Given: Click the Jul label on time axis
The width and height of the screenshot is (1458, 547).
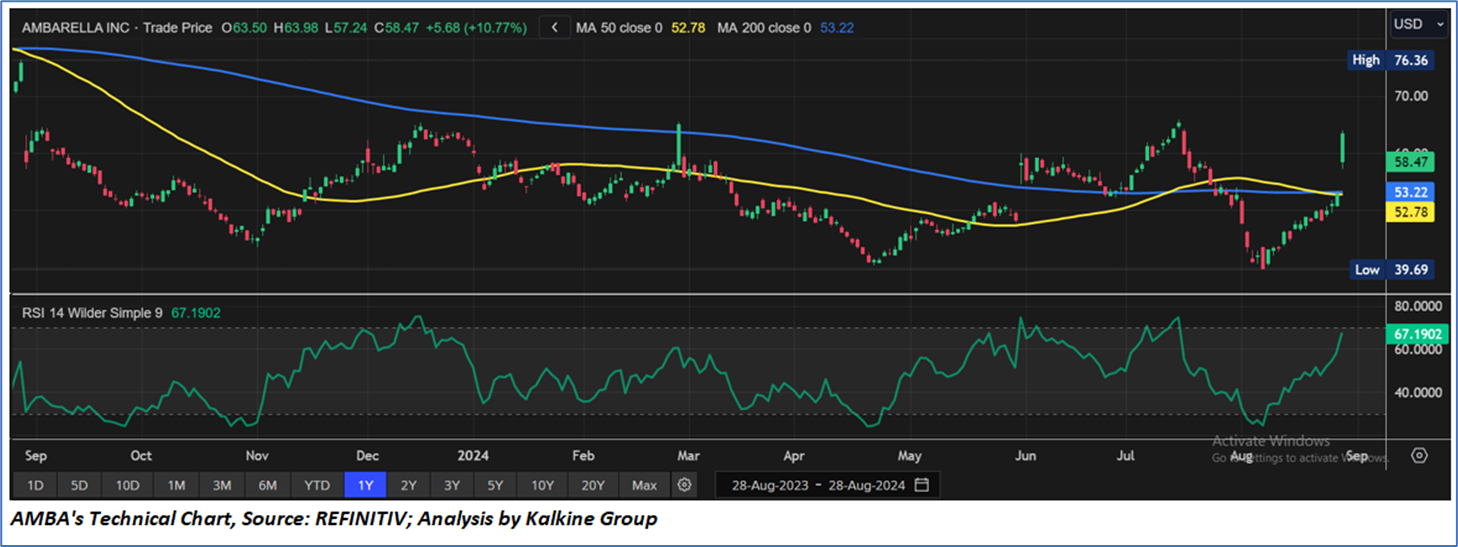Looking at the screenshot, I should (1125, 456).
